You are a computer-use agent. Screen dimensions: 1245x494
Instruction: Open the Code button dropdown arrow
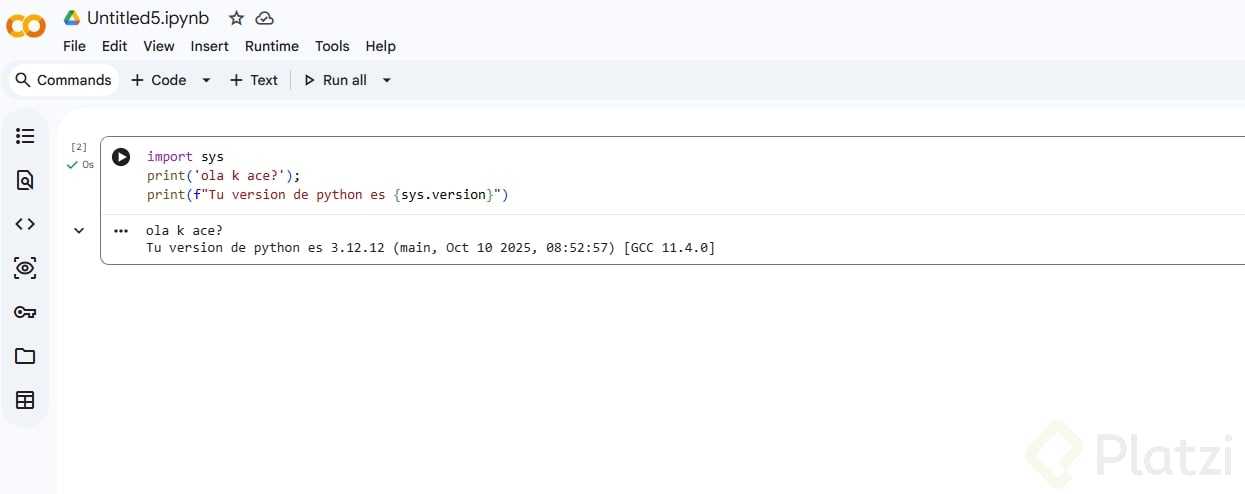(206, 80)
